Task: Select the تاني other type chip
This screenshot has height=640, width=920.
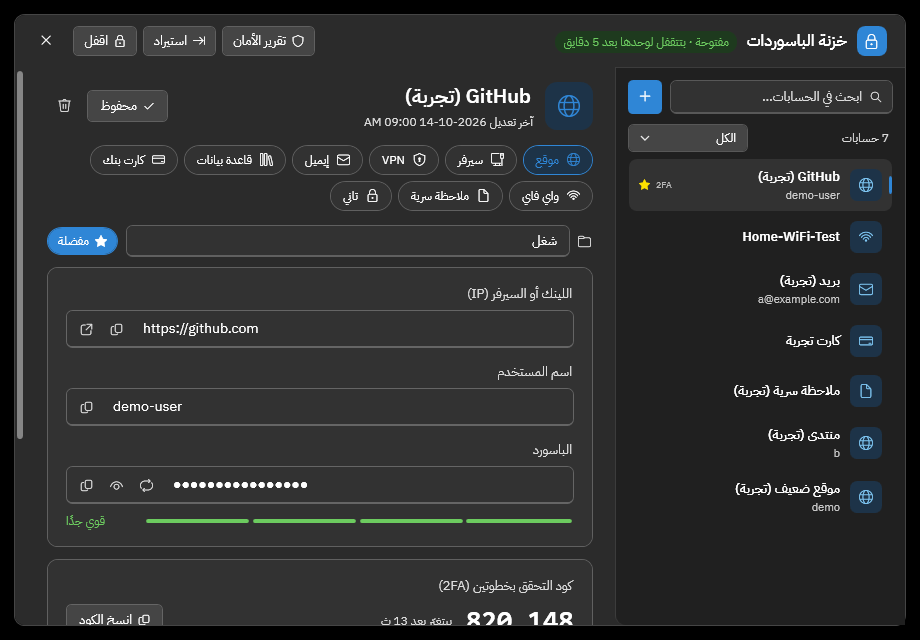Action: [361, 196]
